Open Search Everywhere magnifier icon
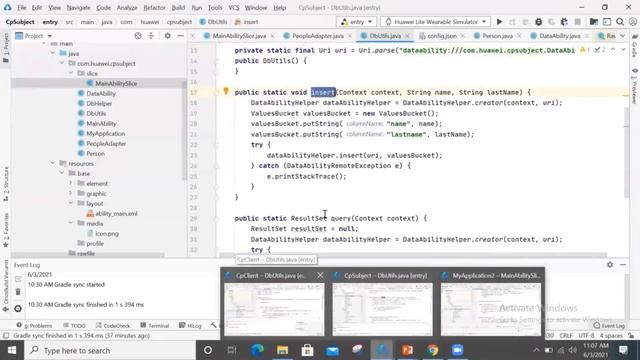 (620, 22)
